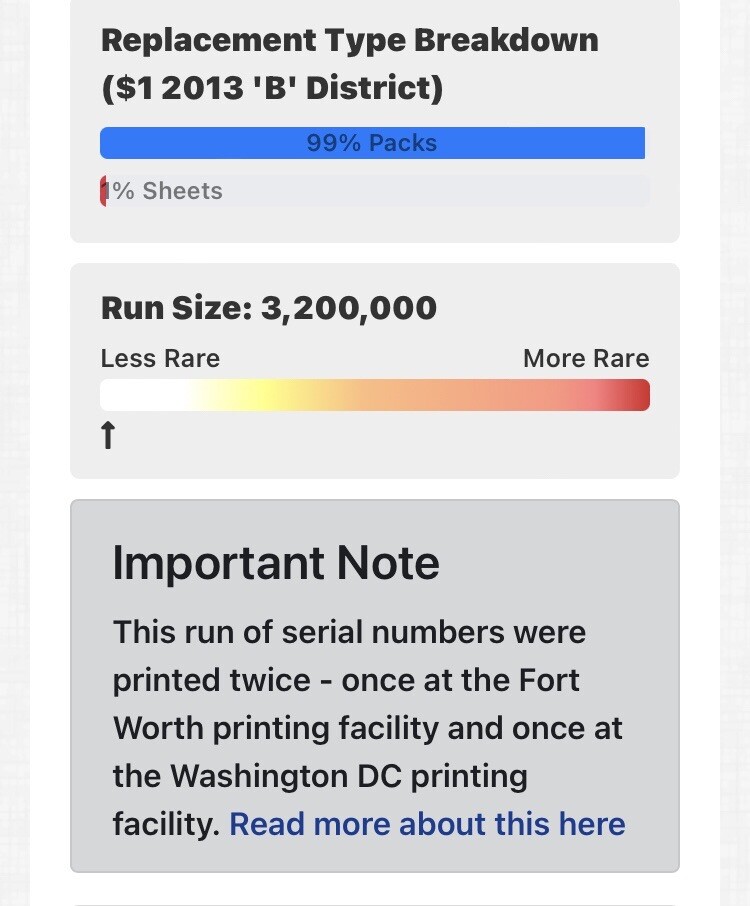
Task: Click the "Important Note" heading
Action: pyautogui.click(x=276, y=563)
